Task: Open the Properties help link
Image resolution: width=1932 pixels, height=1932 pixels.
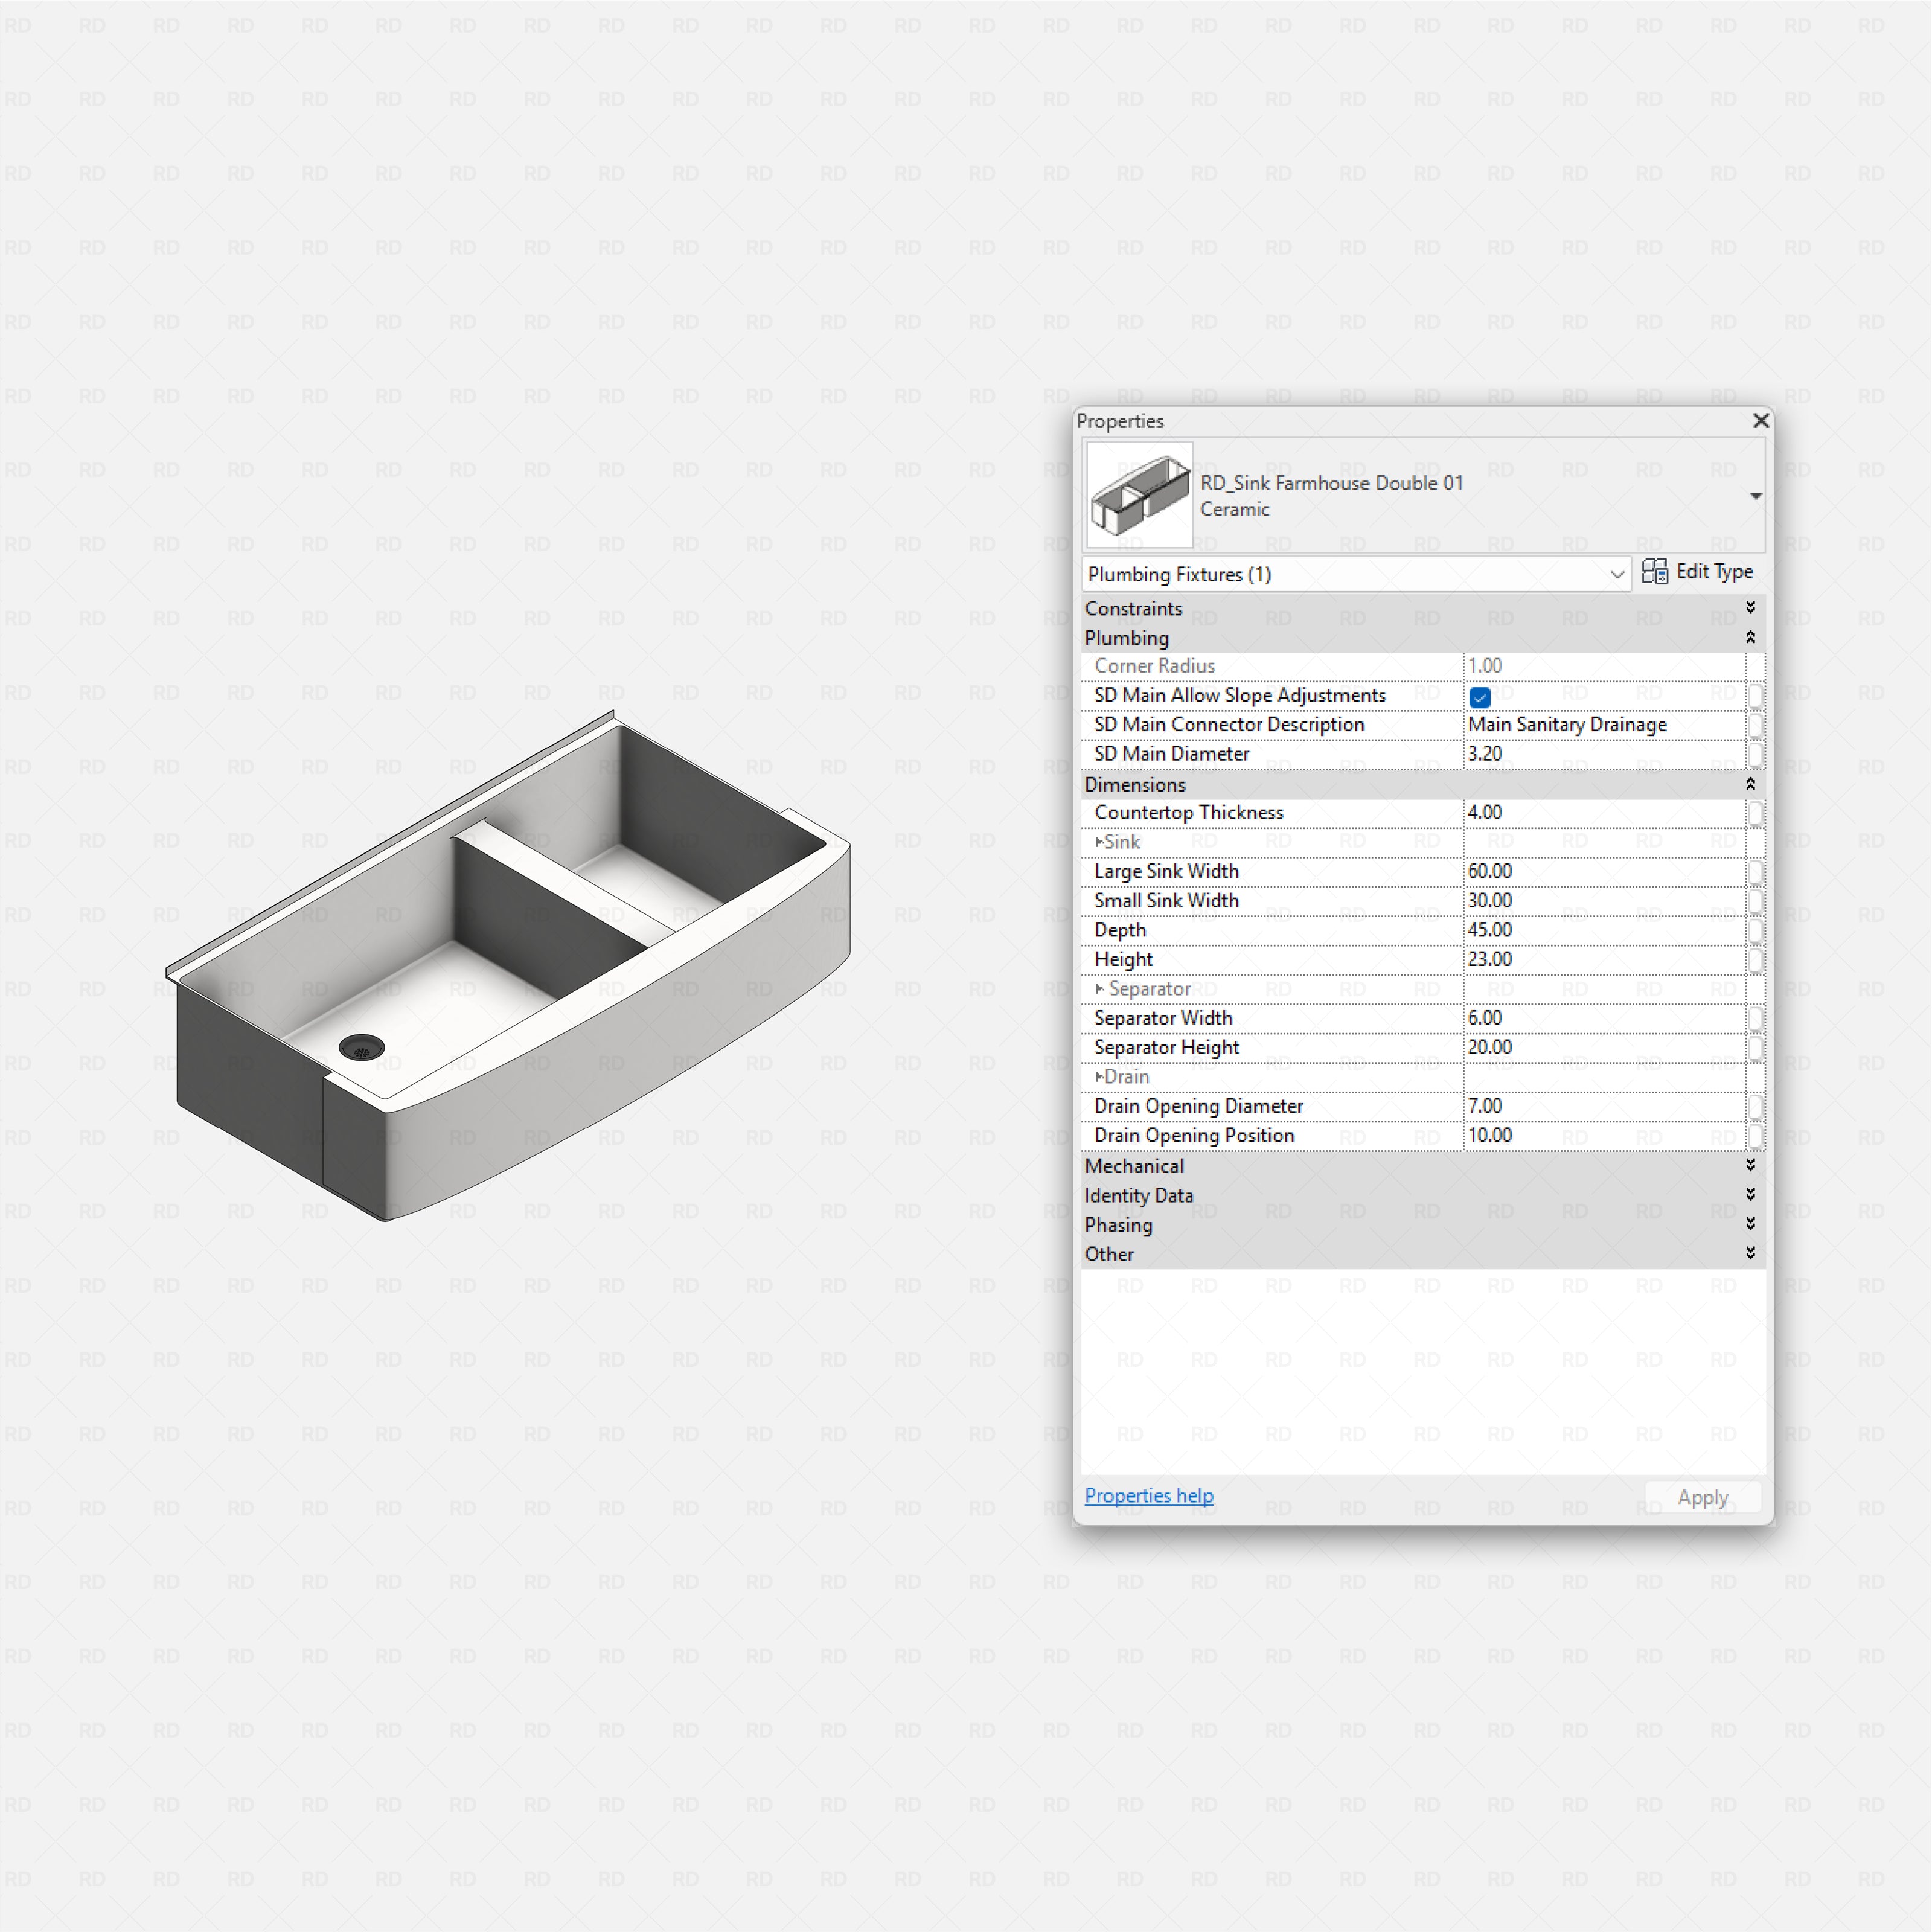Action: (x=1148, y=1495)
